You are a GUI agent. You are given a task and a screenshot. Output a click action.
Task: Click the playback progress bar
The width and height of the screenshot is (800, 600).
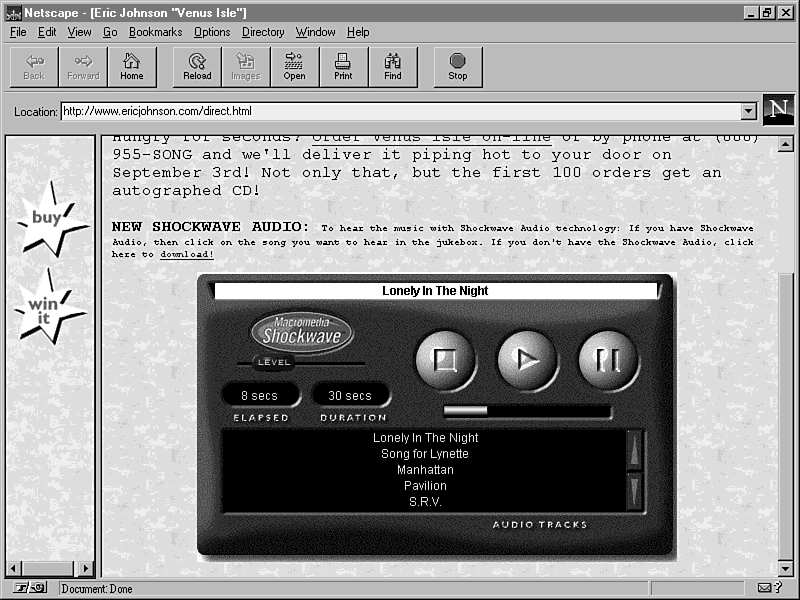[527, 411]
